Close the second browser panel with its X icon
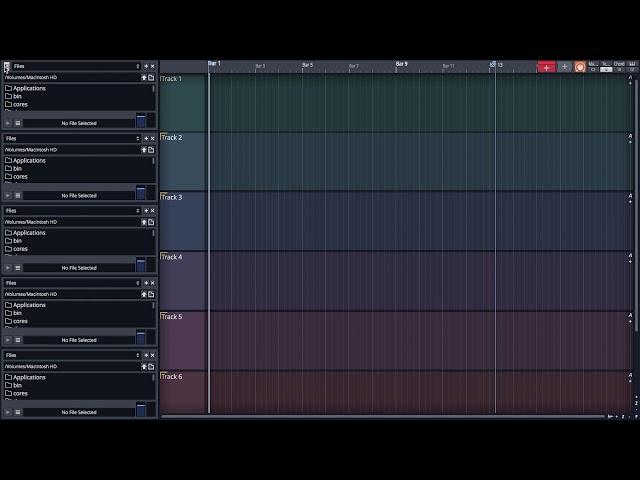The height and width of the screenshot is (480, 640). point(153,138)
